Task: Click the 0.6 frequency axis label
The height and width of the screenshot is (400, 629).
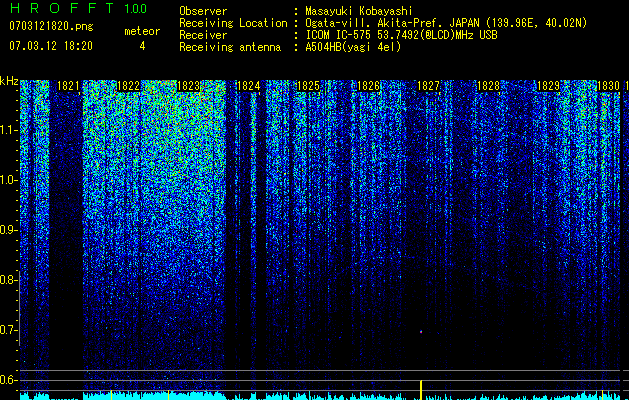Action: click(x=8, y=380)
